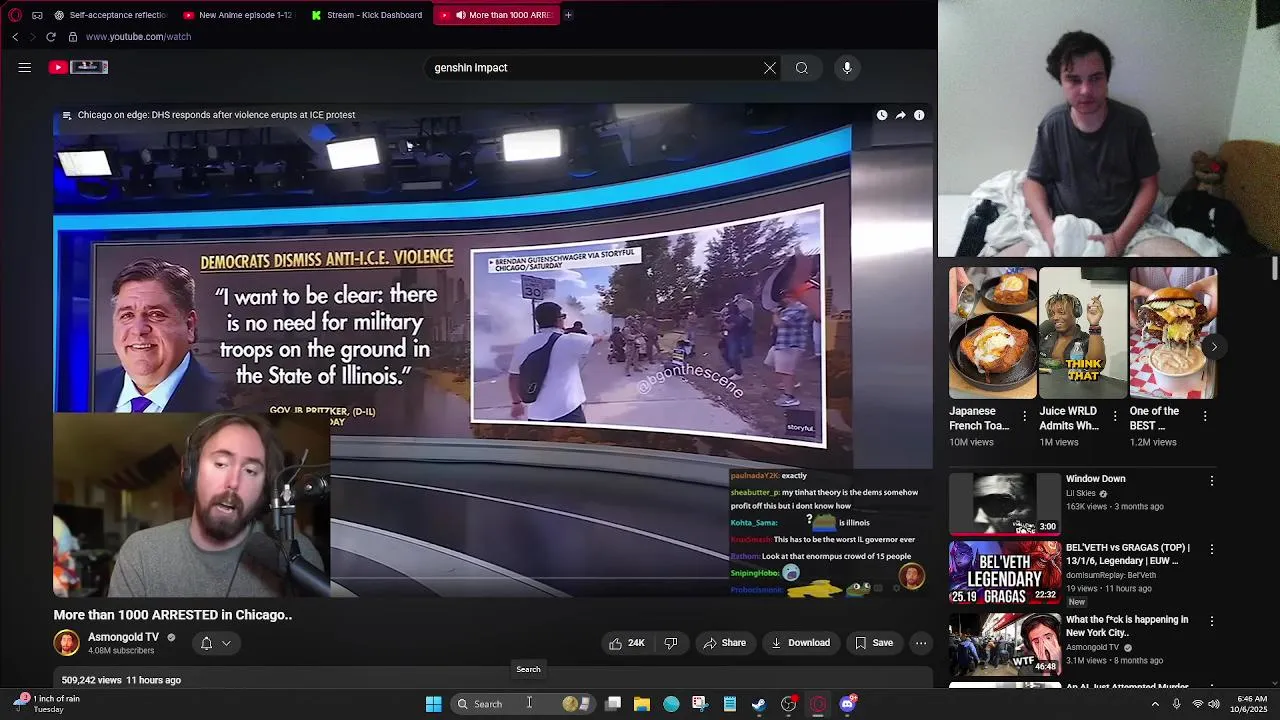Show the embedded clip's info icon
The height and width of the screenshot is (720, 1280).
tap(919, 115)
